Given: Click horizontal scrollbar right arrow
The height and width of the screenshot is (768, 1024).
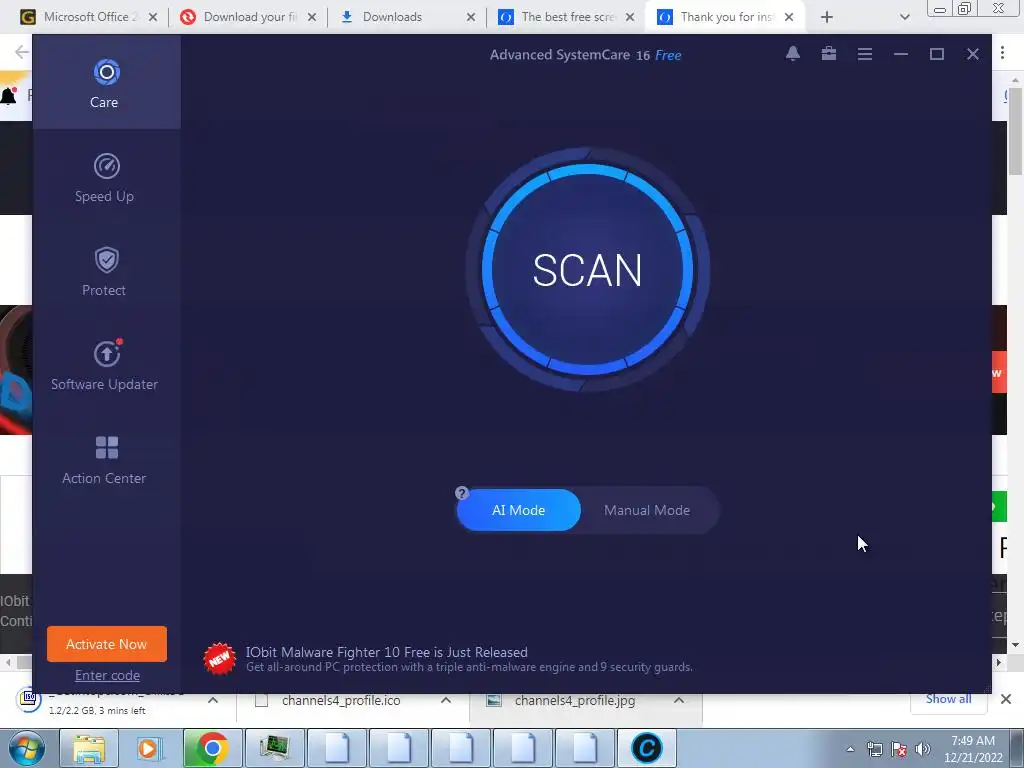Looking at the screenshot, I should point(999,662).
